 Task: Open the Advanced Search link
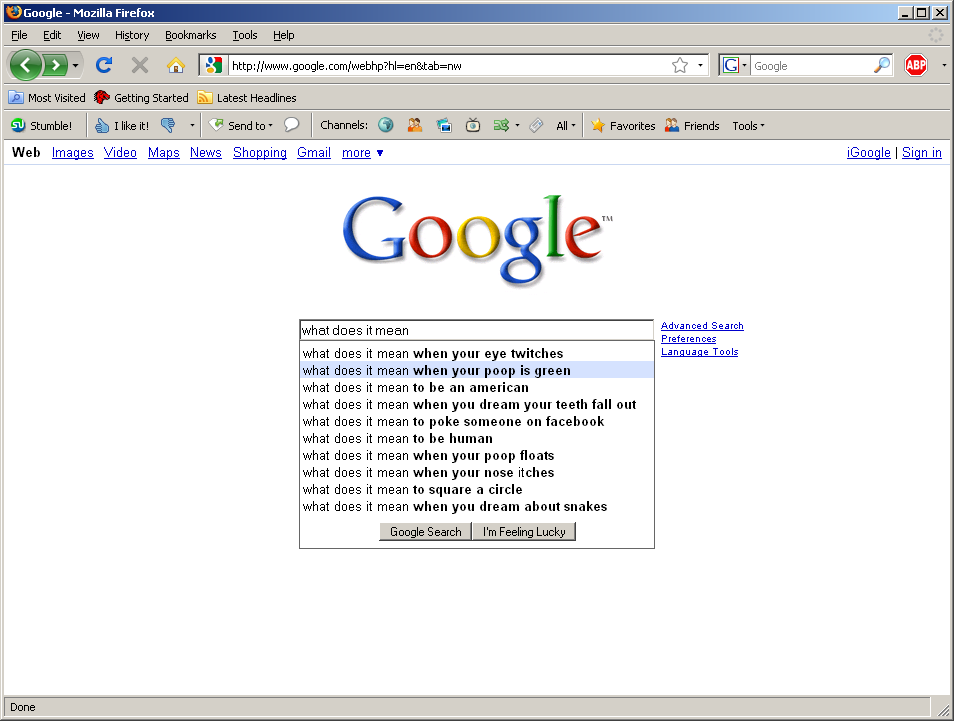(x=702, y=326)
